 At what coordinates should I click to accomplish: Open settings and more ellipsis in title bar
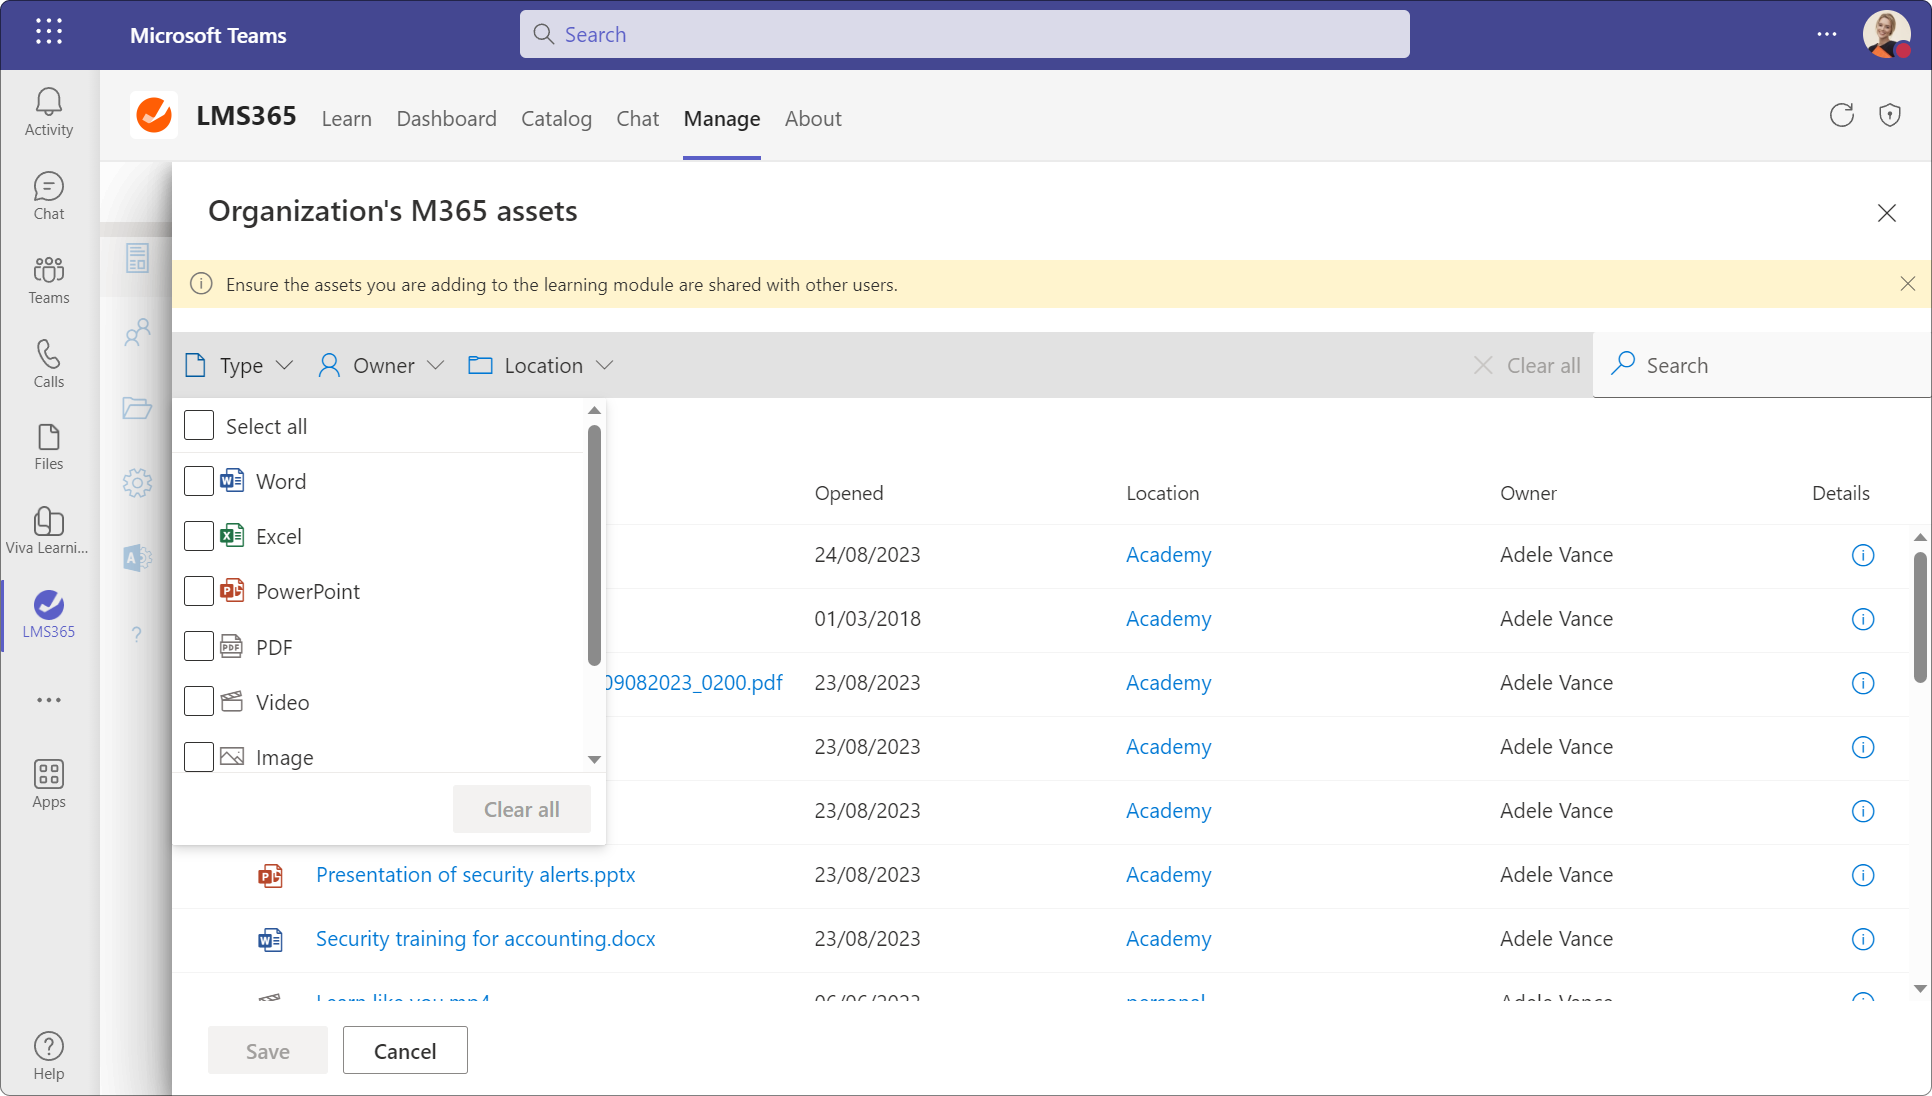click(1827, 34)
